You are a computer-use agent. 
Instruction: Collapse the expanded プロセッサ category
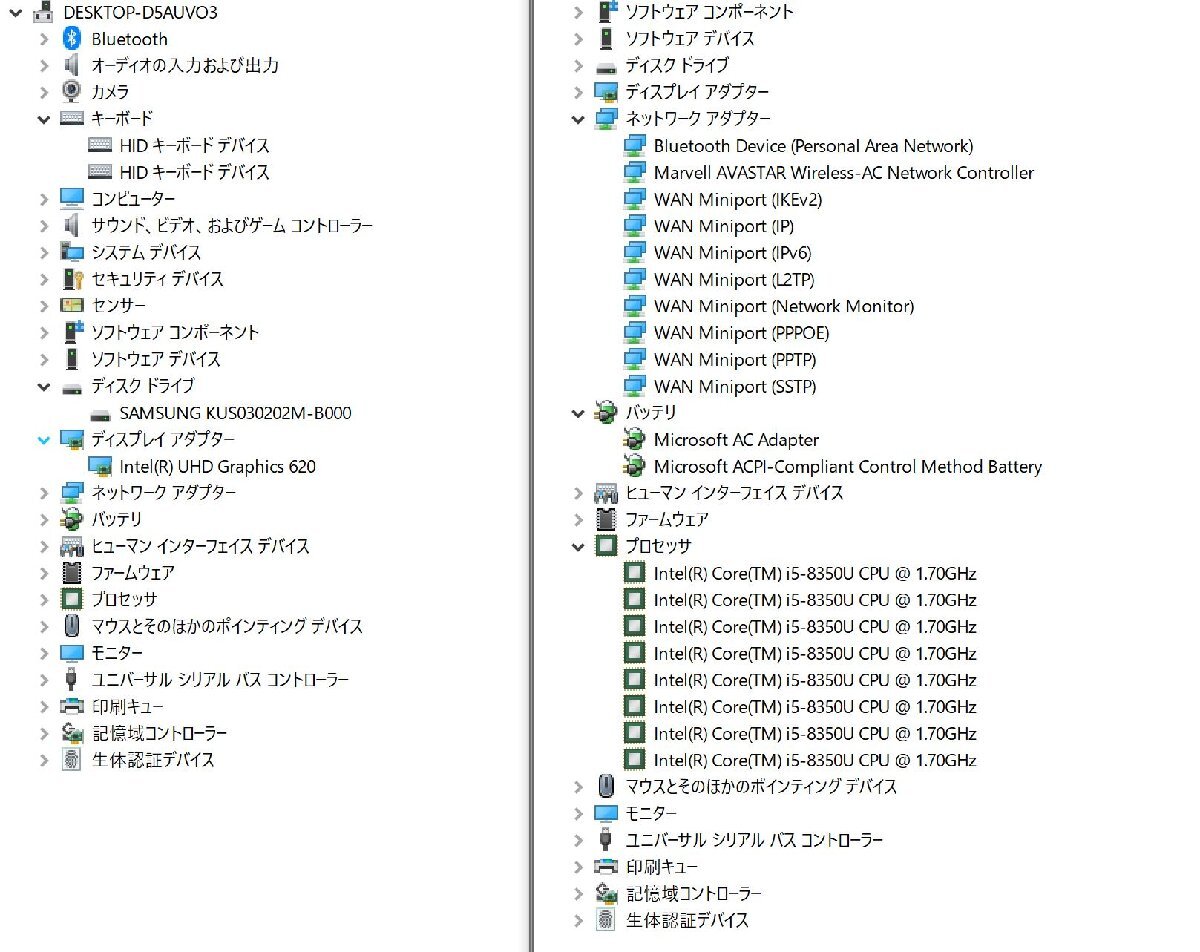pyautogui.click(x=578, y=546)
